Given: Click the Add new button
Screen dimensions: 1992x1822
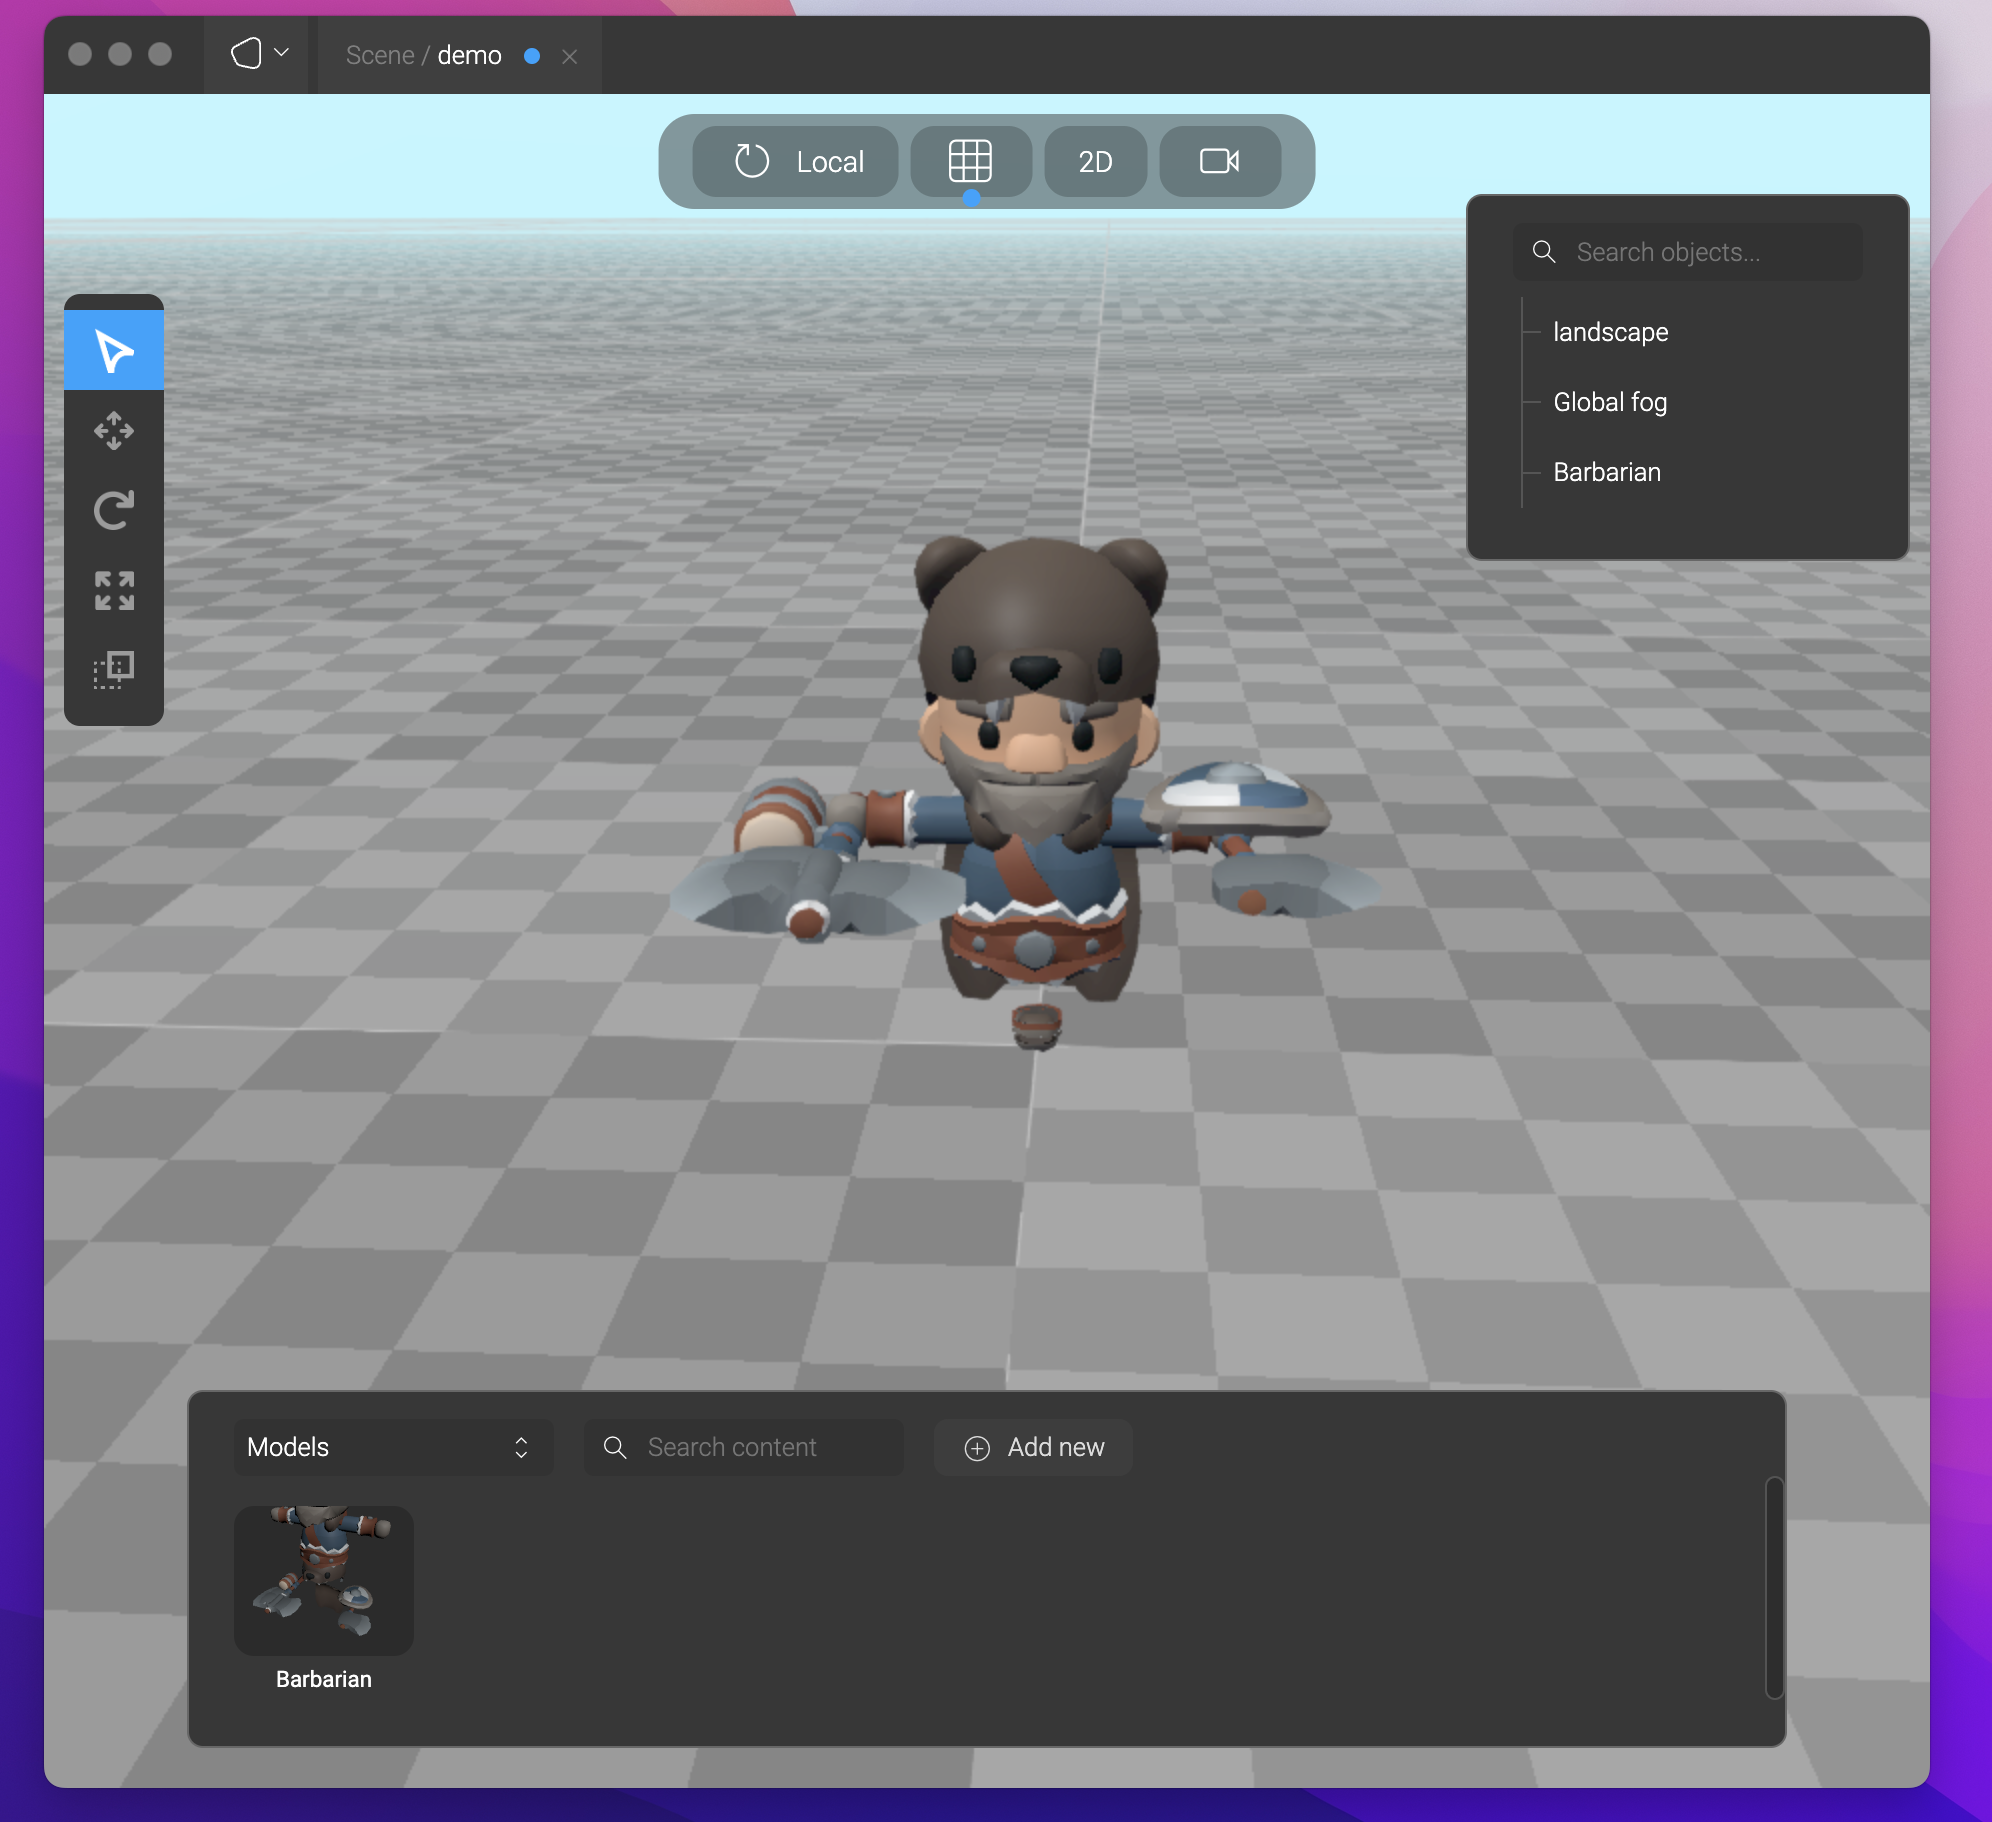Looking at the screenshot, I should [x=1033, y=1447].
